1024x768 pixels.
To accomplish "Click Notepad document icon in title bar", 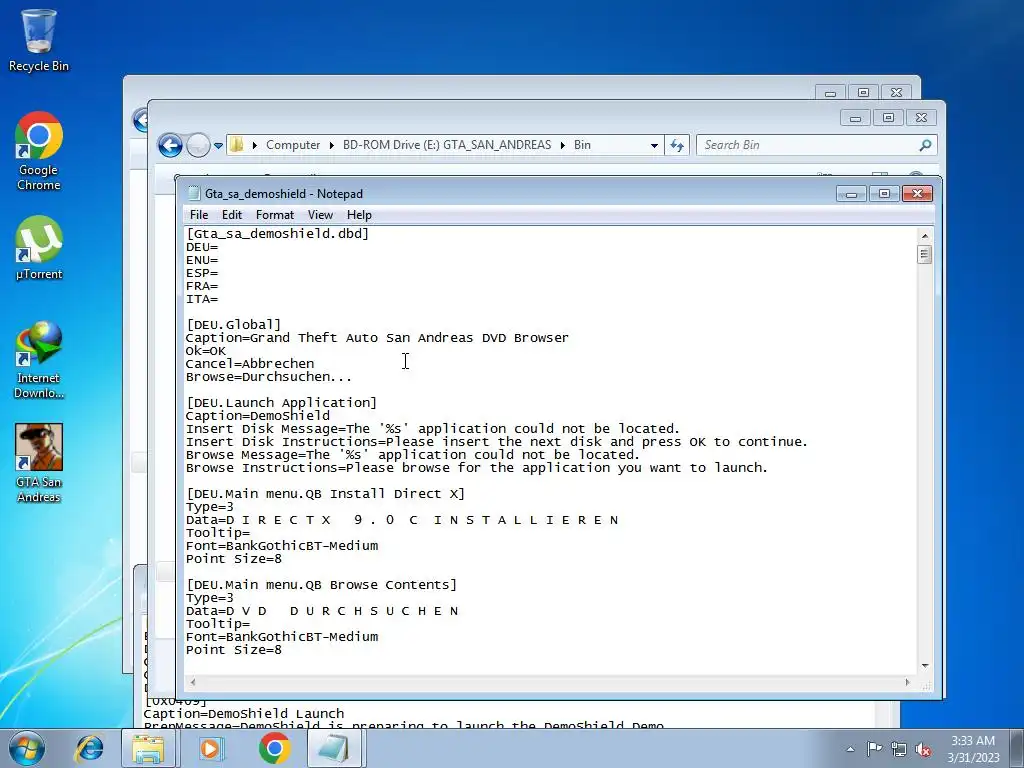I will click(x=193, y=193).
